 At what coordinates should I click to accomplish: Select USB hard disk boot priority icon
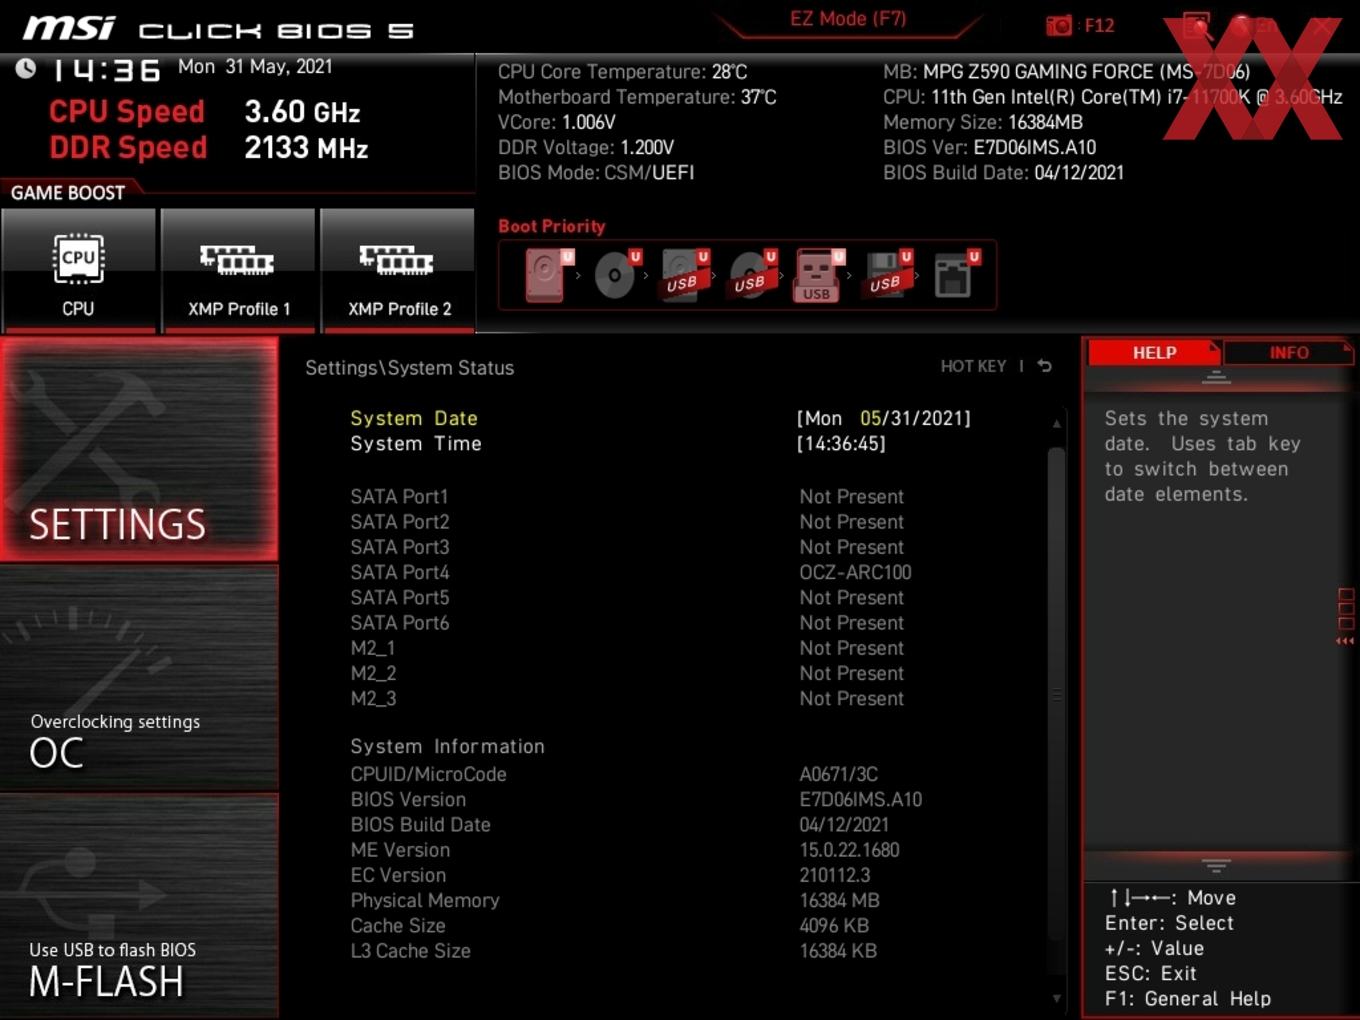684,275
